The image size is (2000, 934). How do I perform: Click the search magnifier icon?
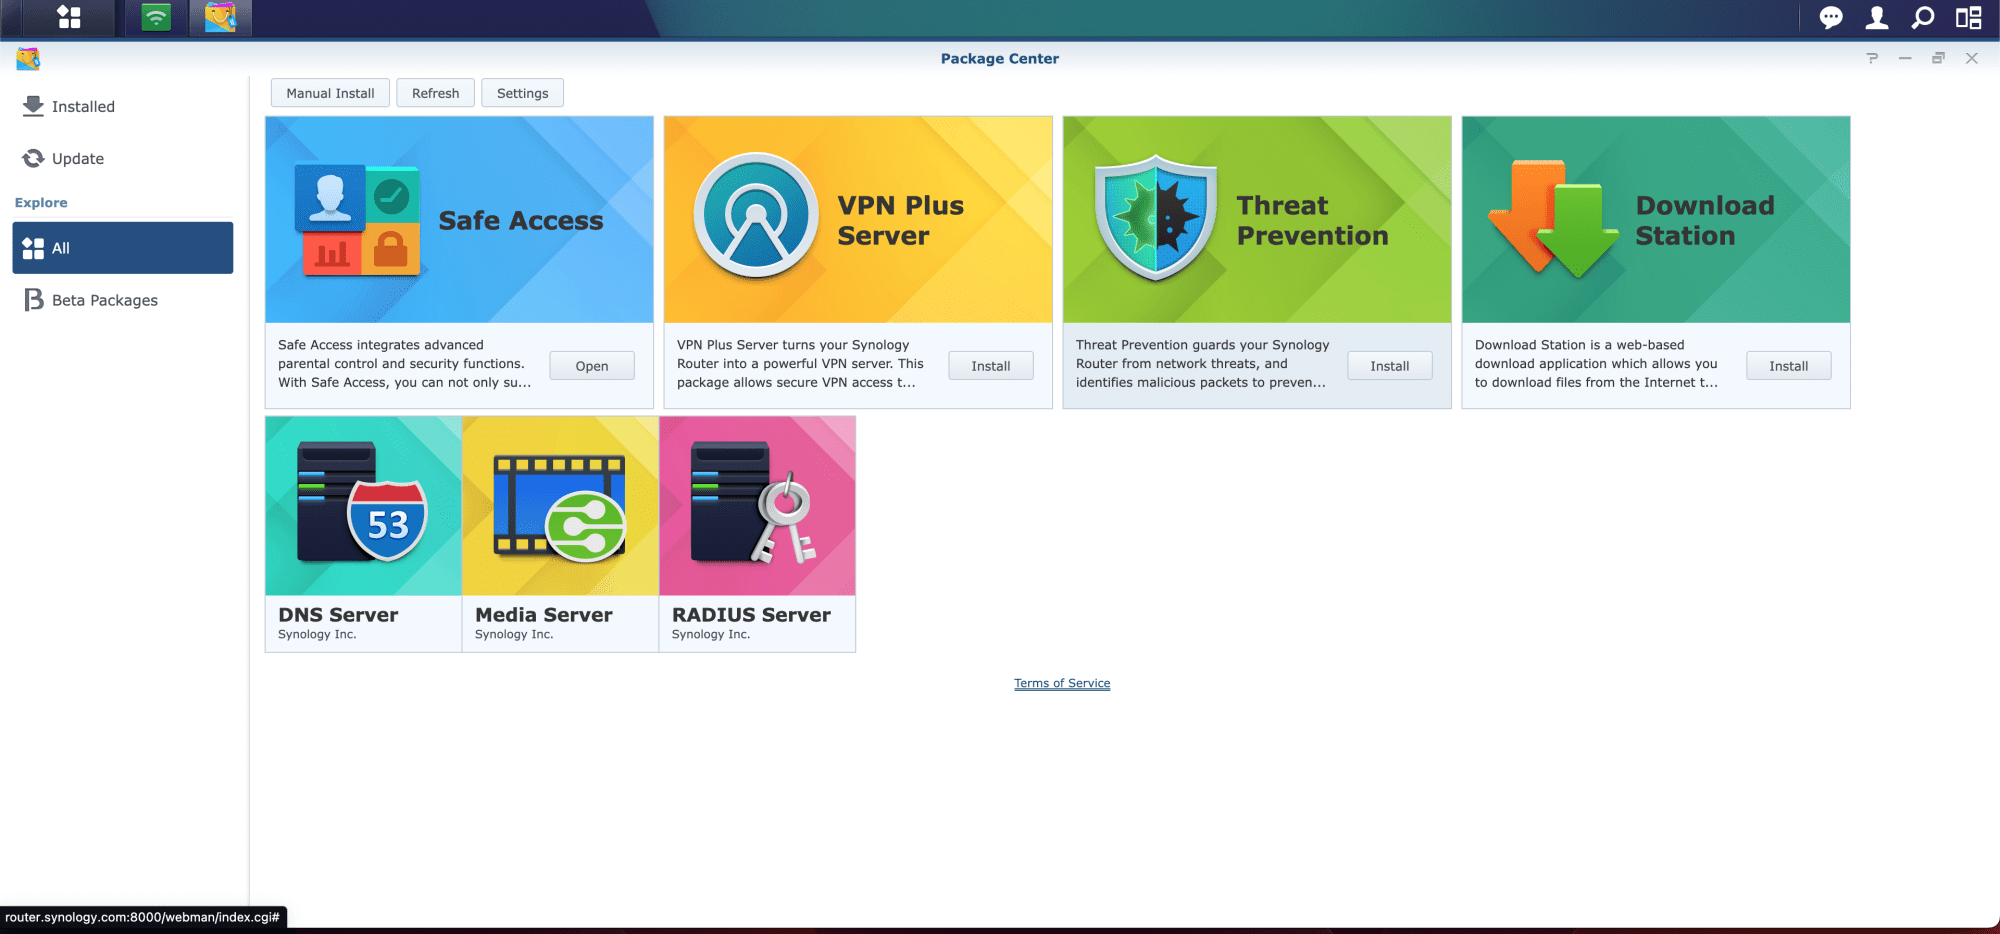click(x=1922, y=17)
